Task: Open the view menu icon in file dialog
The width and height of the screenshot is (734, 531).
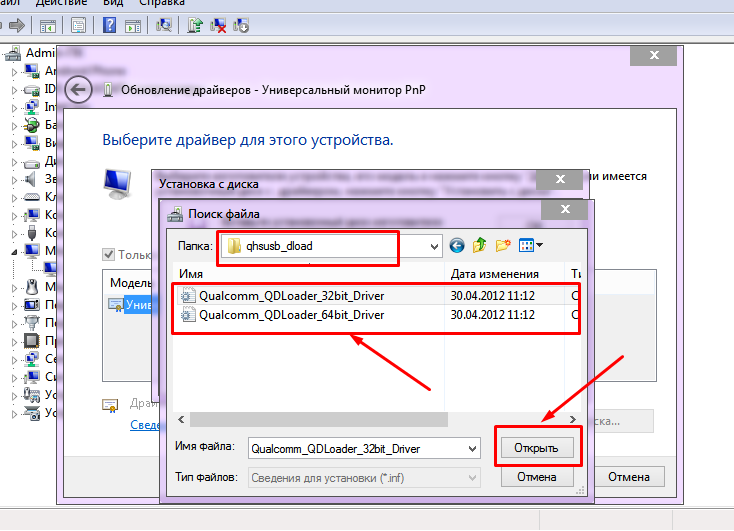Action: click(x=530, y=245)
